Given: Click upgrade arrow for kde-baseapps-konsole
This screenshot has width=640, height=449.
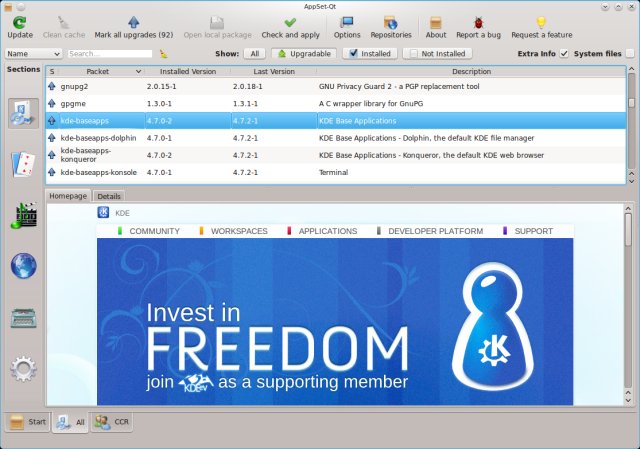Looking at the screenshot, I should (x=51, y=172).
